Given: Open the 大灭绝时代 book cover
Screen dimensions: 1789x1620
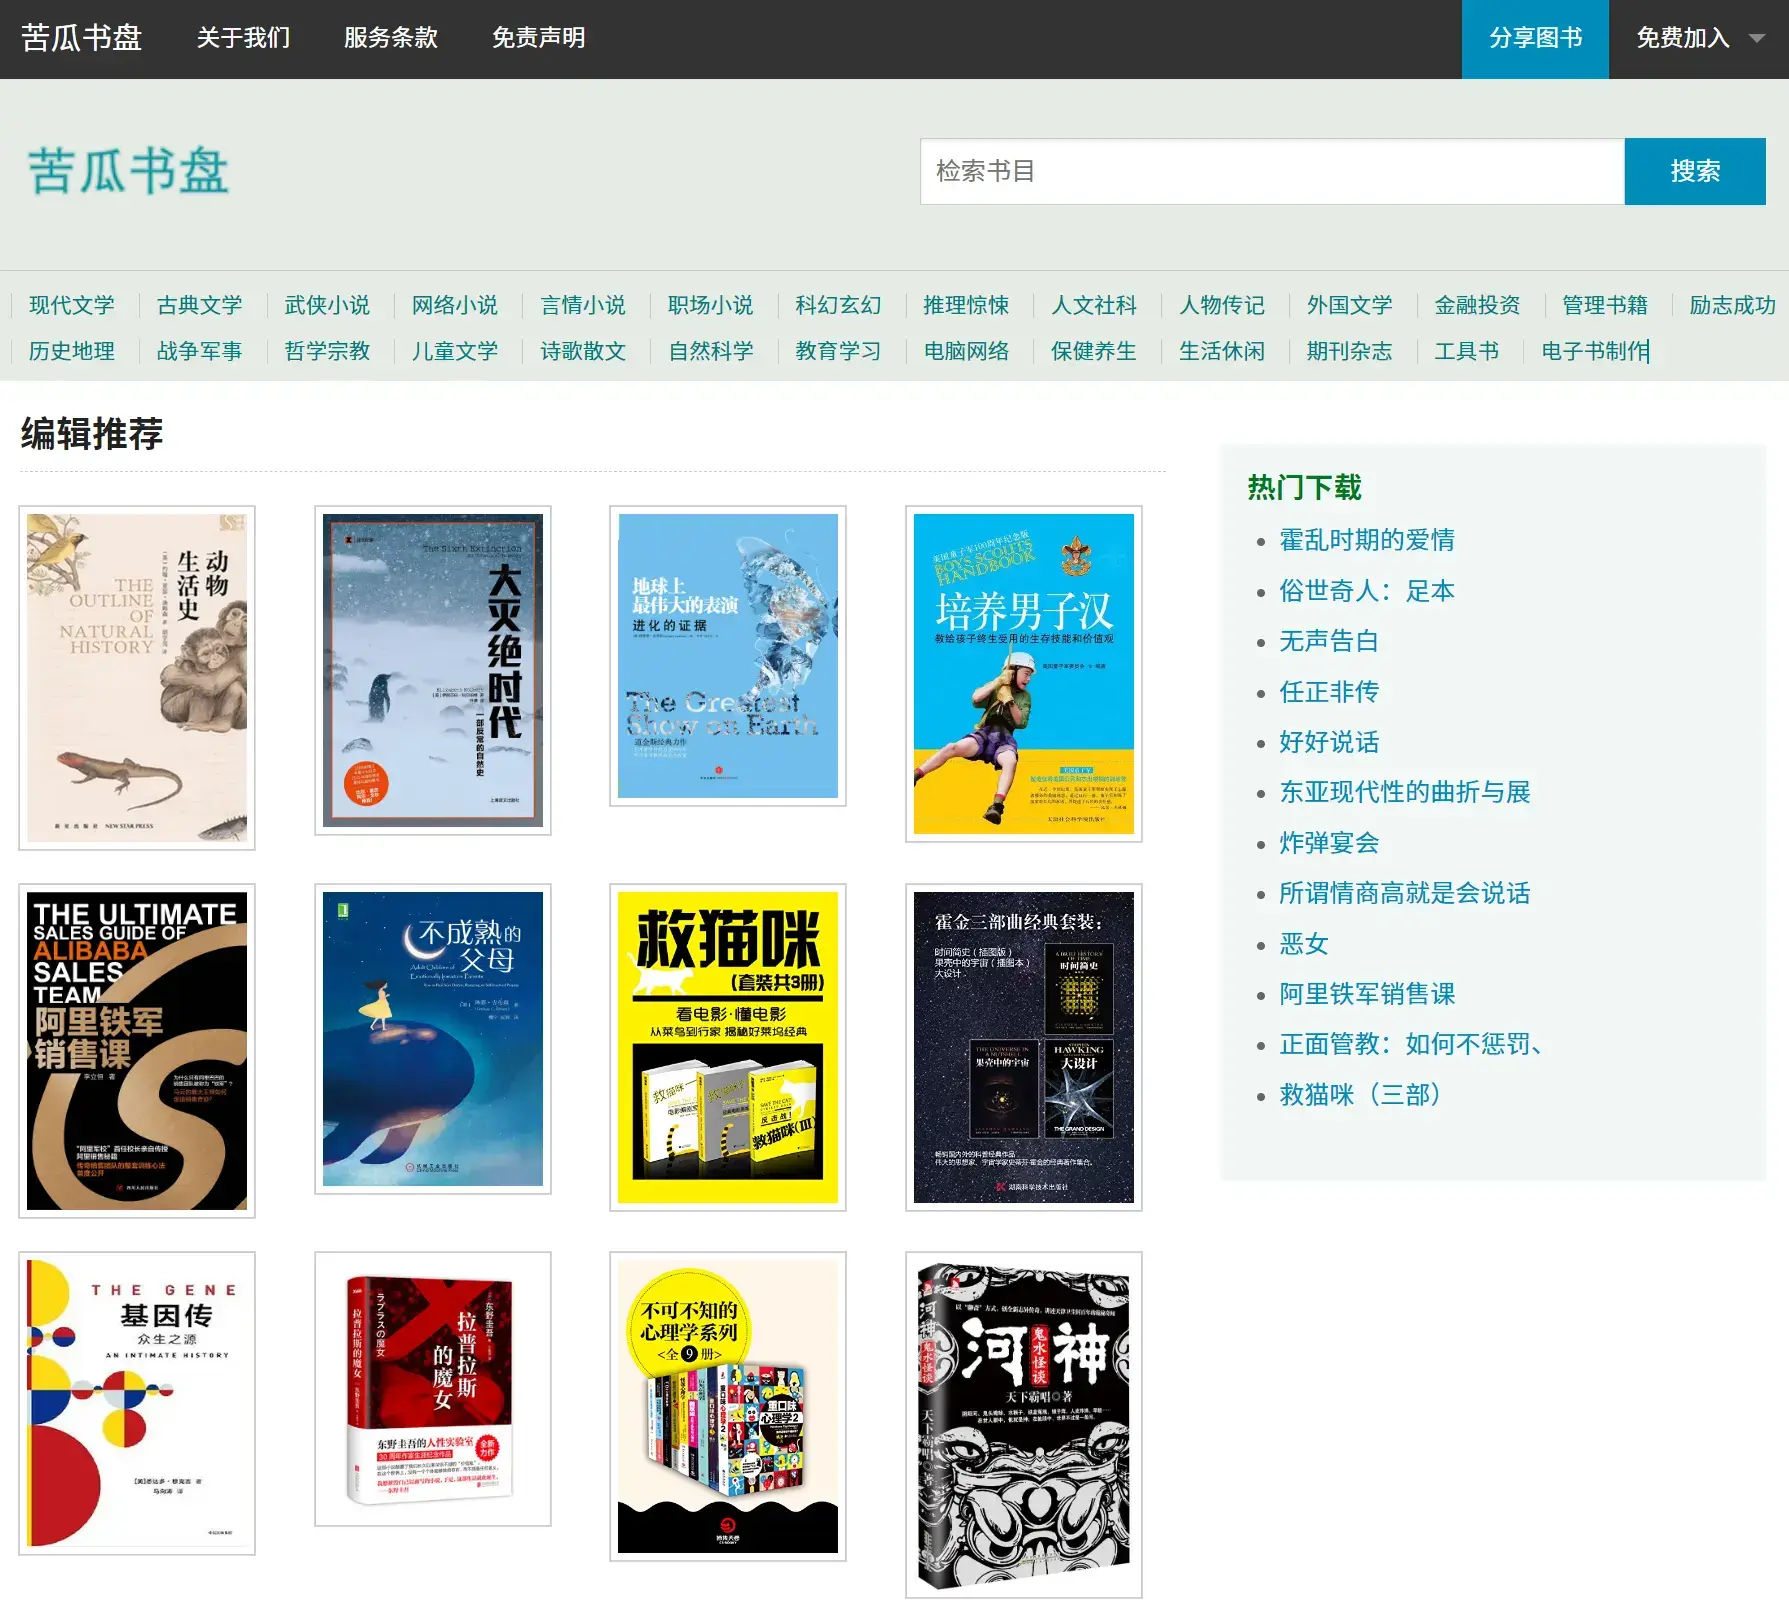Looking at the screenshot, I should click(432, 670).
